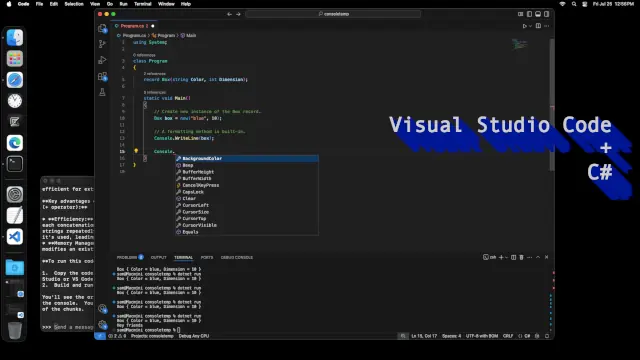The width and height of the screenshot is (640, 360).
Task: Kill the terminal with trash icon
Action: click(x=521, y=258)
